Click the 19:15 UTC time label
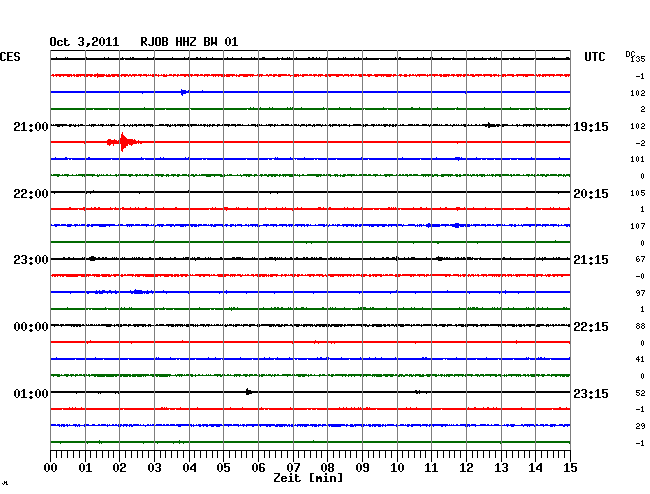Image resolution: width=650 pixels, height=494 pixels. [591, 126]
